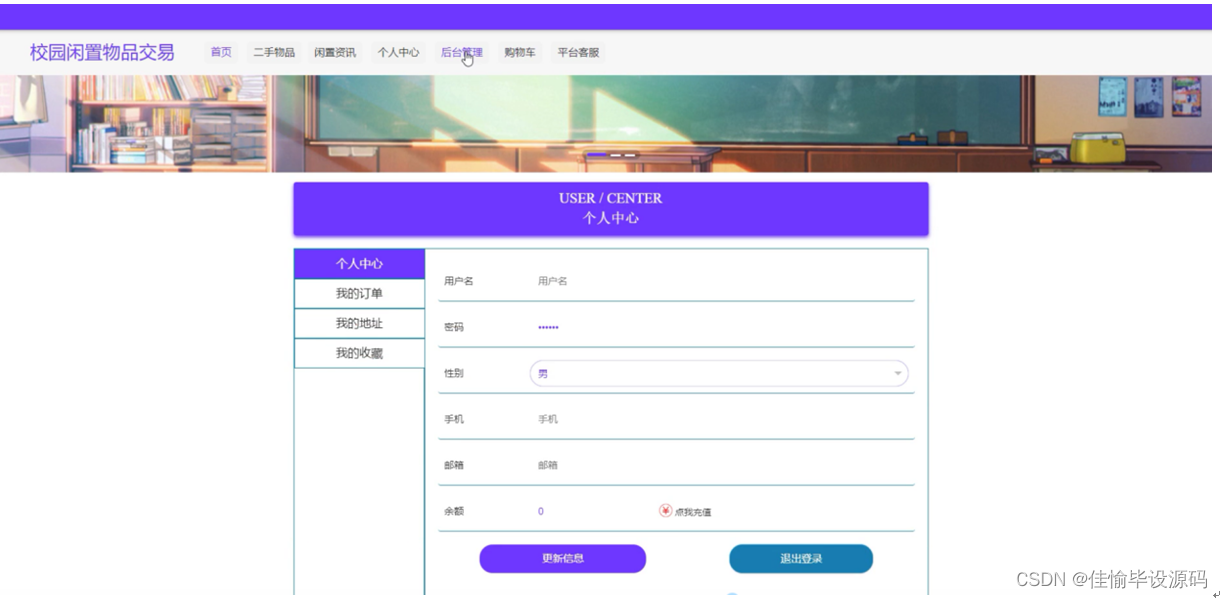
Task: Go to 个人中心 in top navigation
Action: tap(398, 52)
